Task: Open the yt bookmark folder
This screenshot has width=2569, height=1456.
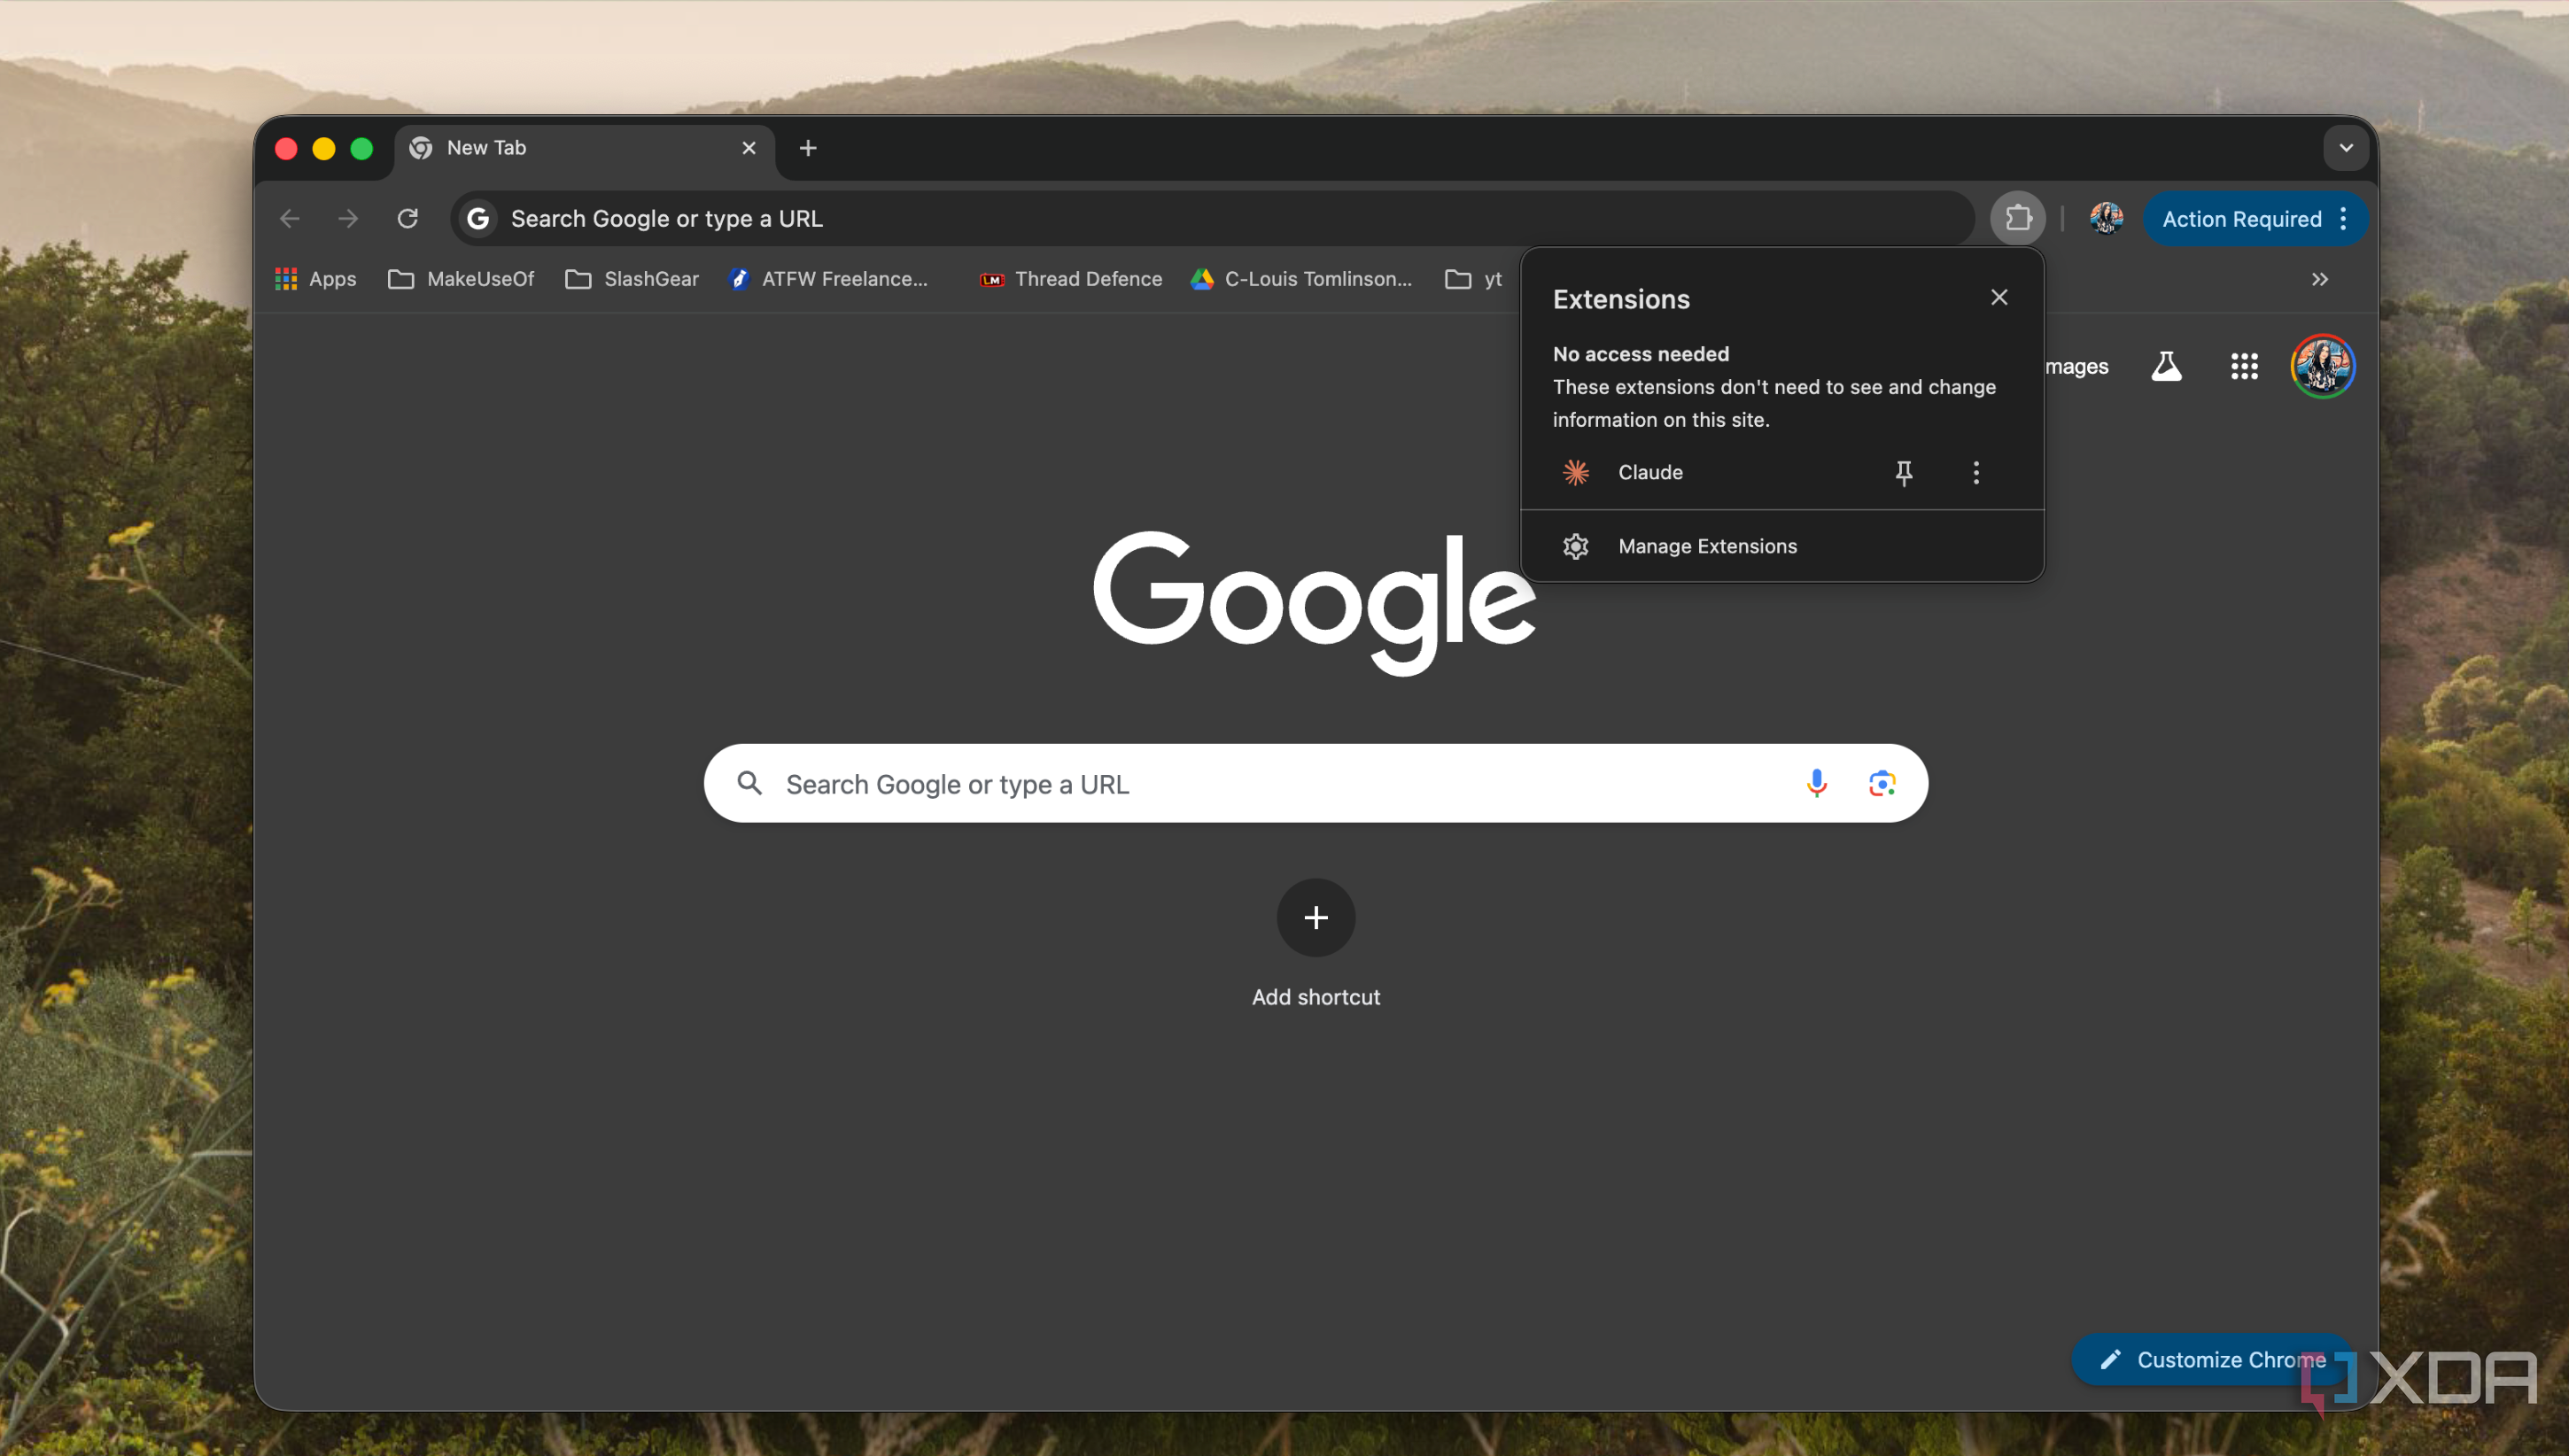Action: 1473,279
